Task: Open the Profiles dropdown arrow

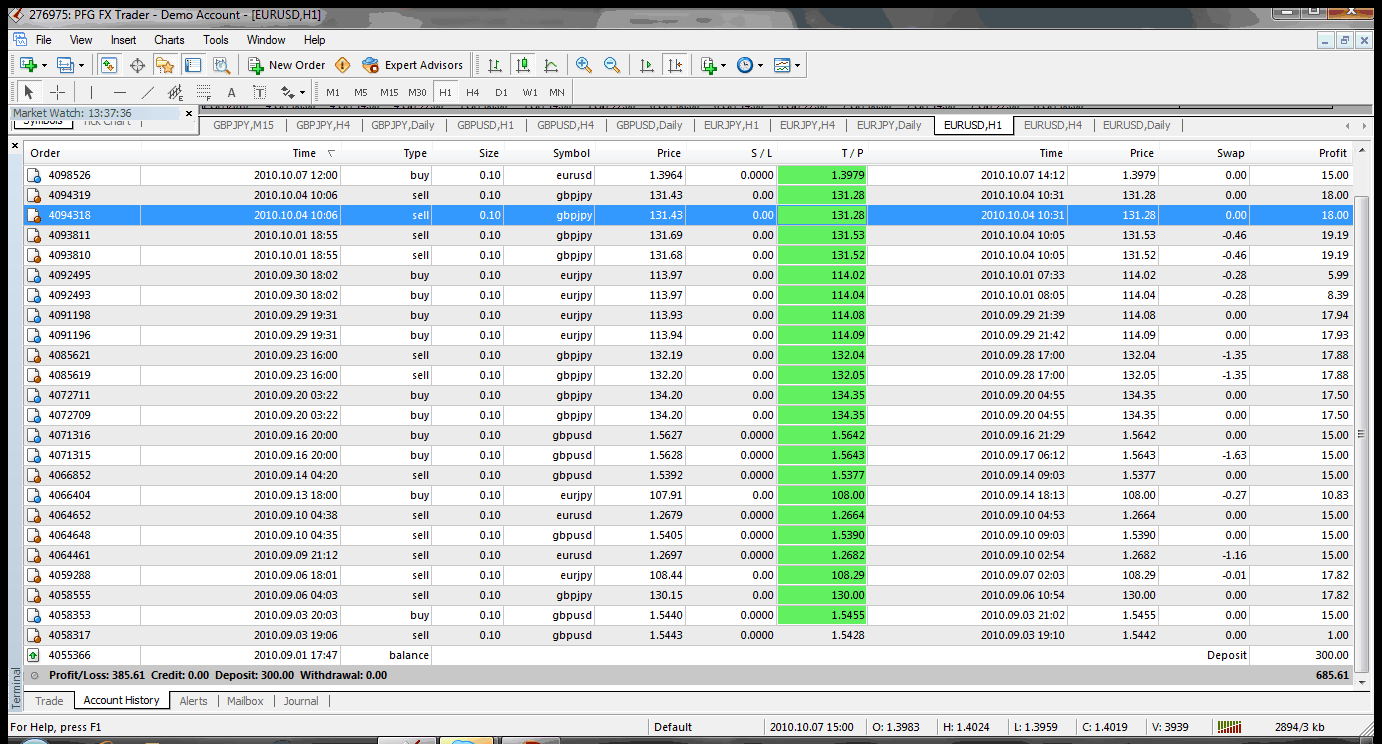Action: coord(82,65)
